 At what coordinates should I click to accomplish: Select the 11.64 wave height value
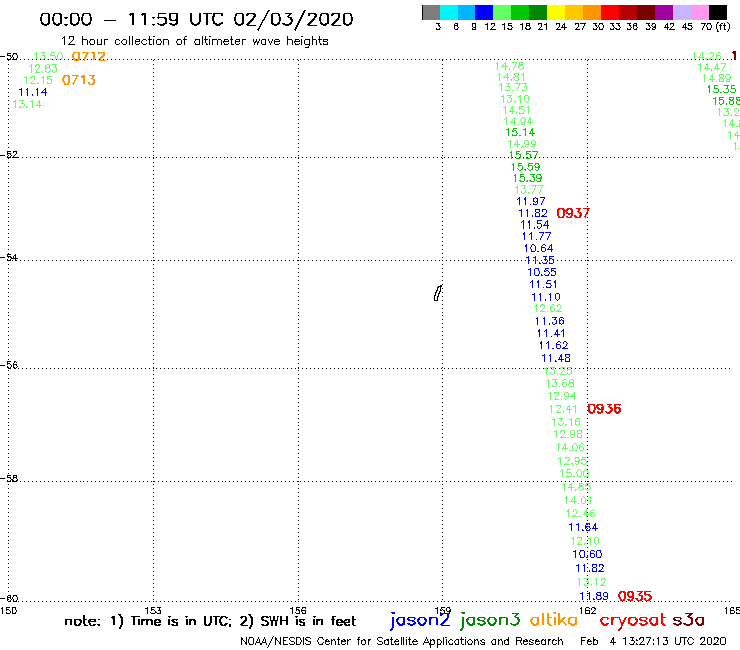[583, 527]
